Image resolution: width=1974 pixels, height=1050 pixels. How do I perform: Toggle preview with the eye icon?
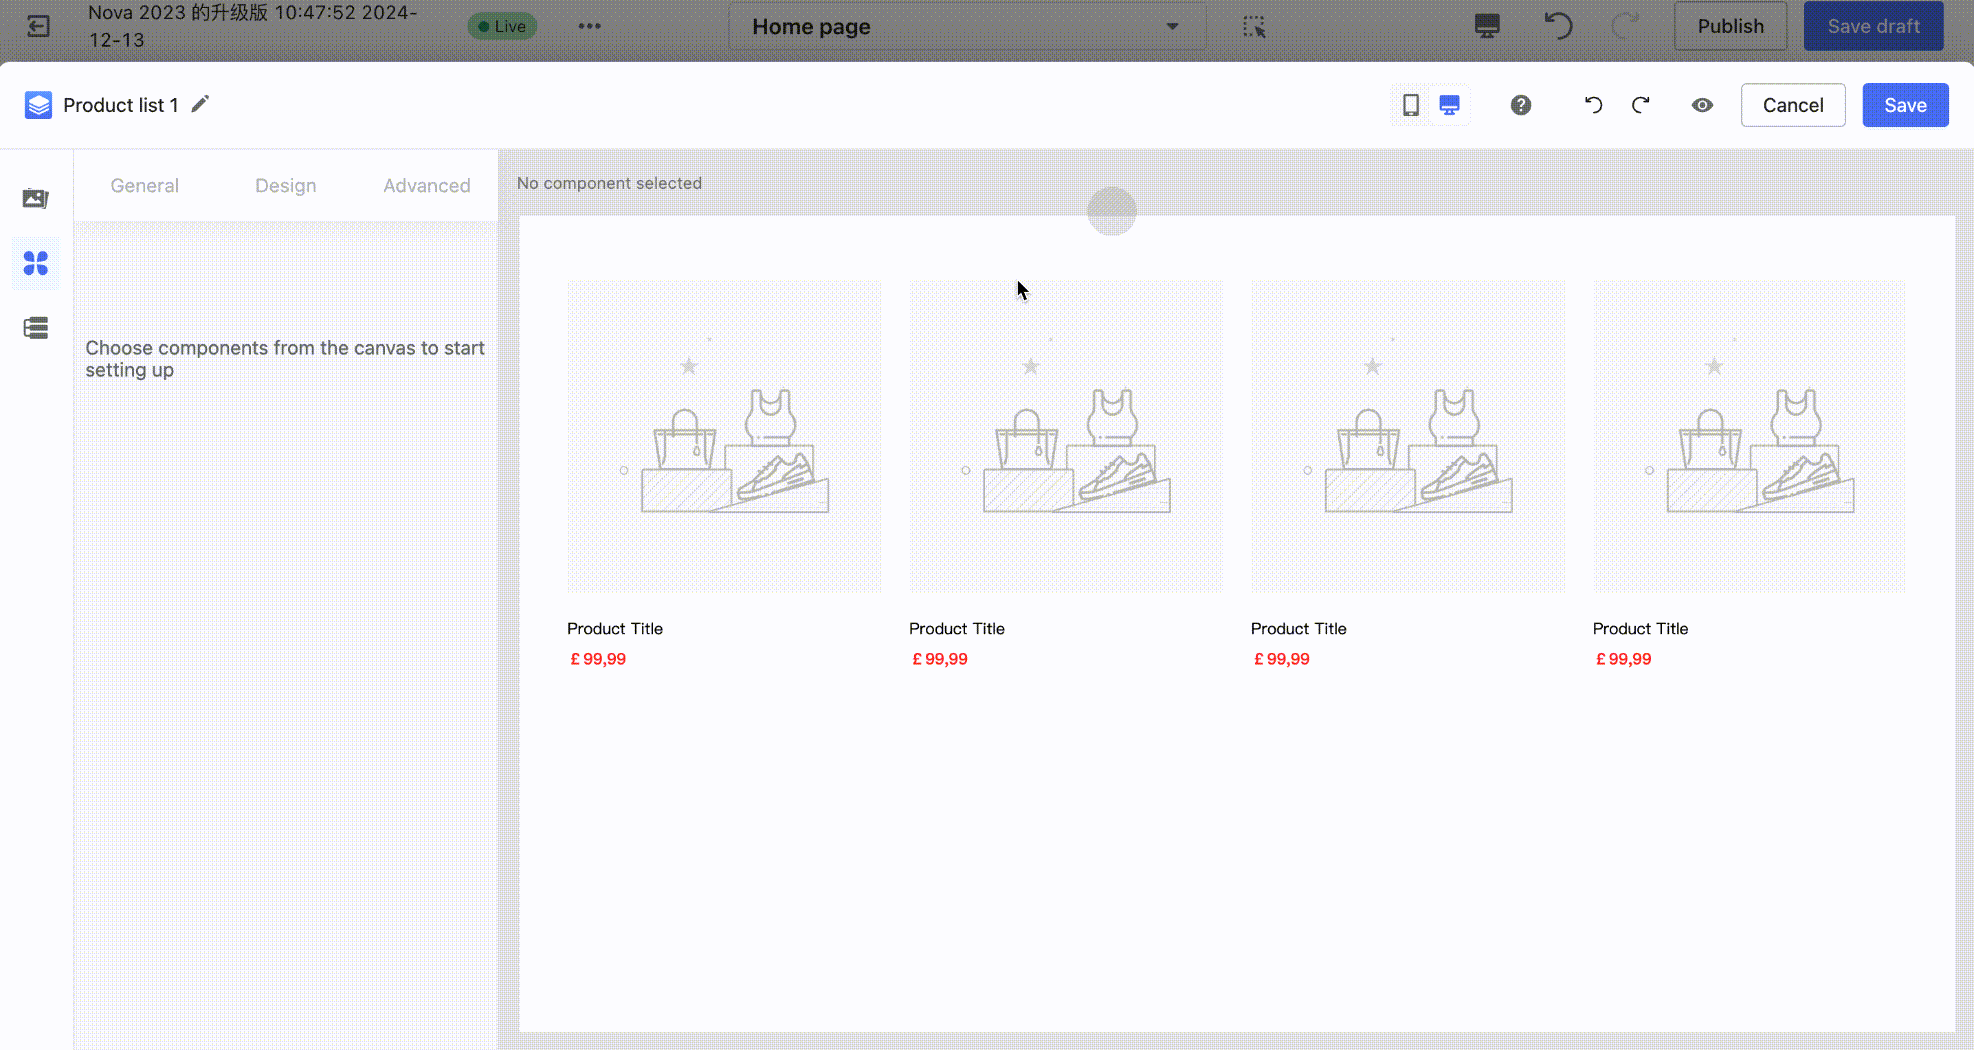(1702, 105)
